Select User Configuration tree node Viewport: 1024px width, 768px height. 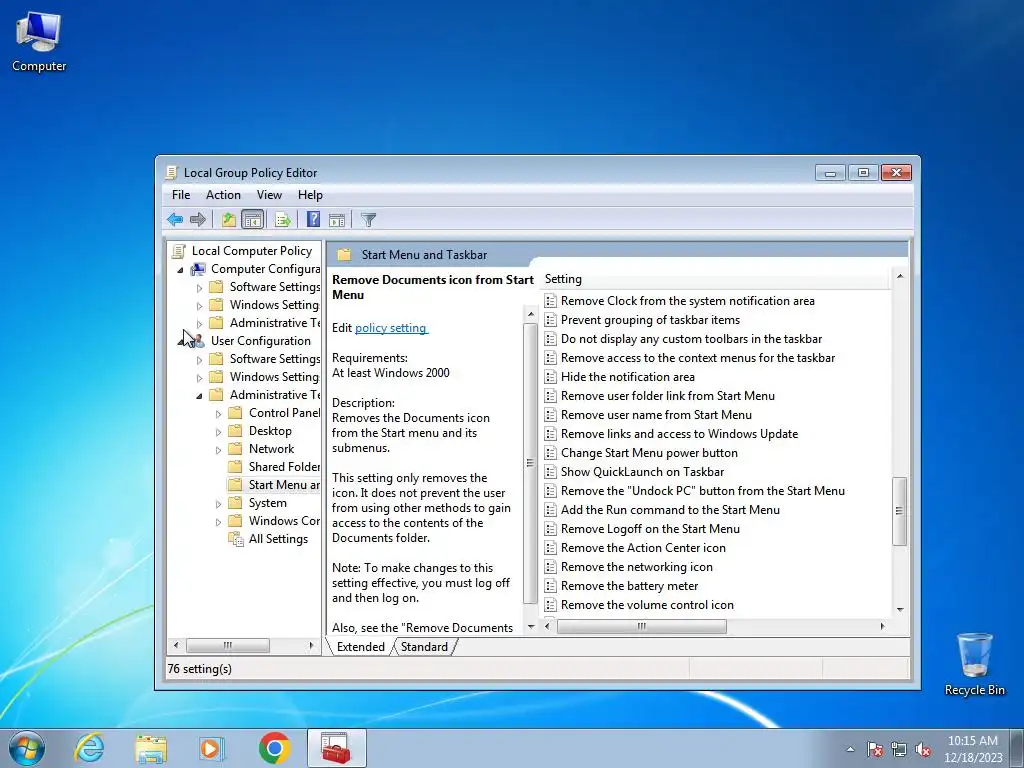261,341
